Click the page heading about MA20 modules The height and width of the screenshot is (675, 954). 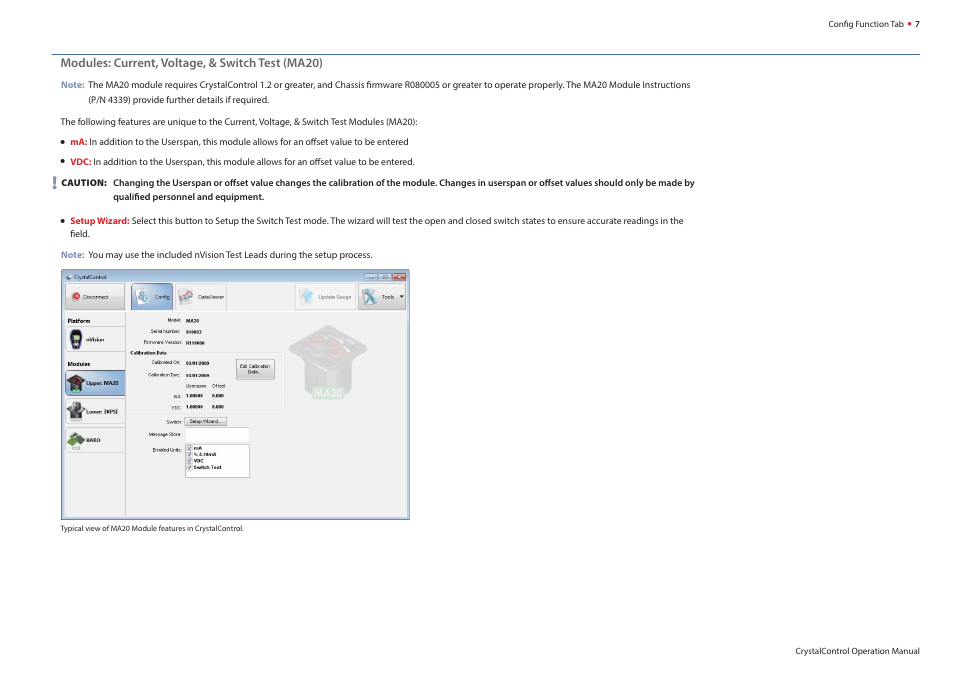(x=191, y=63)
